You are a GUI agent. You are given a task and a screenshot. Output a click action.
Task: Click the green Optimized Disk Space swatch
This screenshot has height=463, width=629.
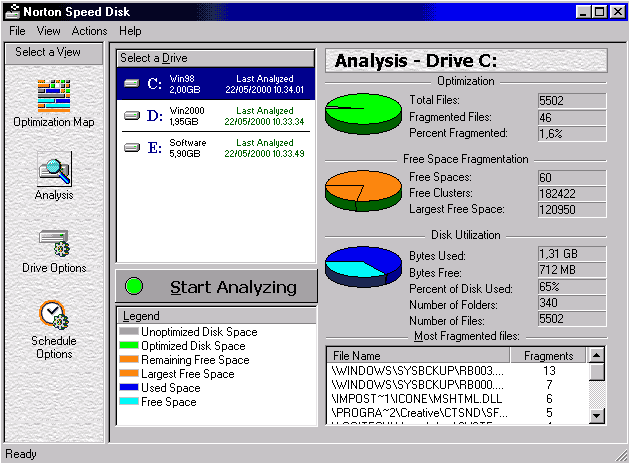pos(129,345)
